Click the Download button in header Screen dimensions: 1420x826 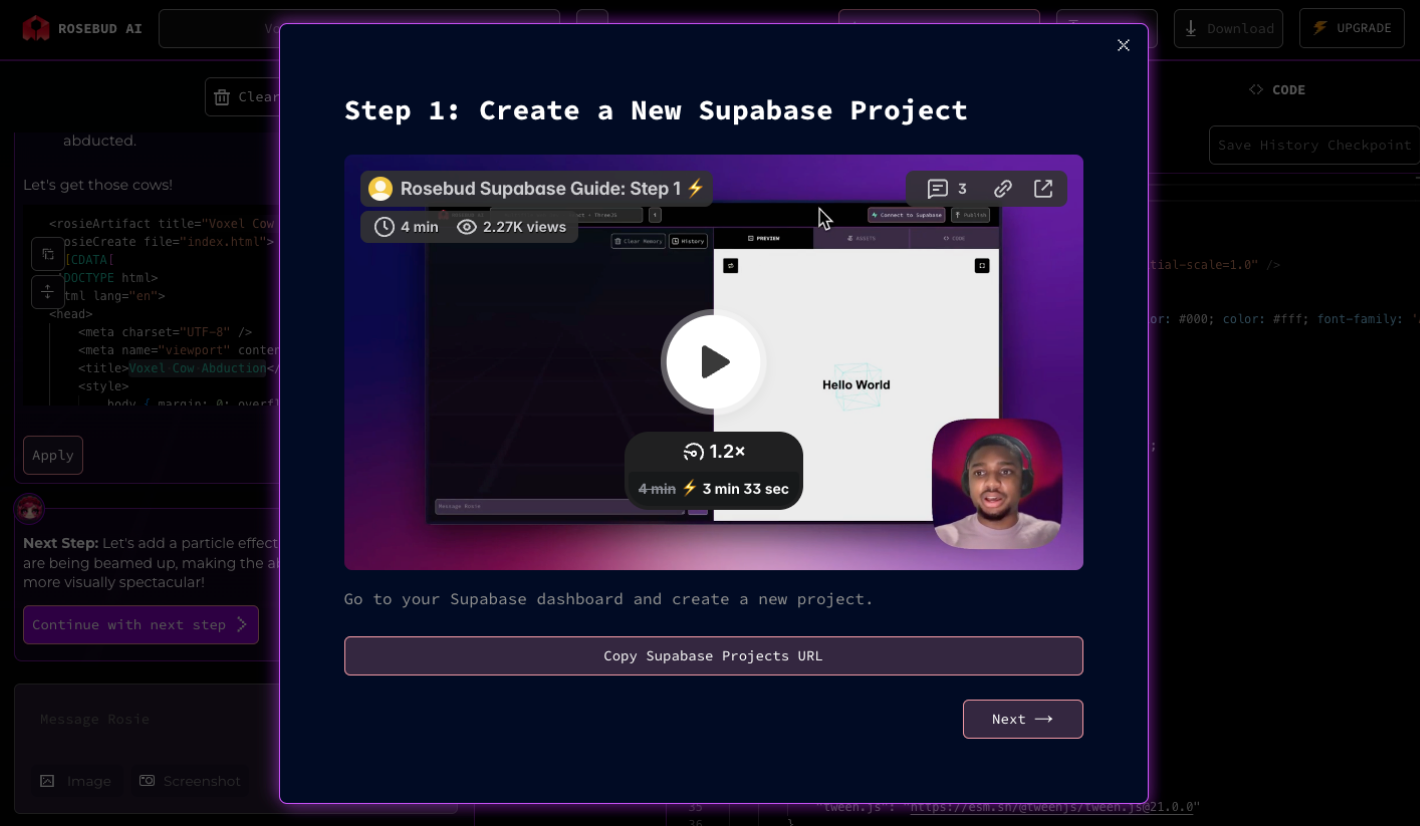1228,28
